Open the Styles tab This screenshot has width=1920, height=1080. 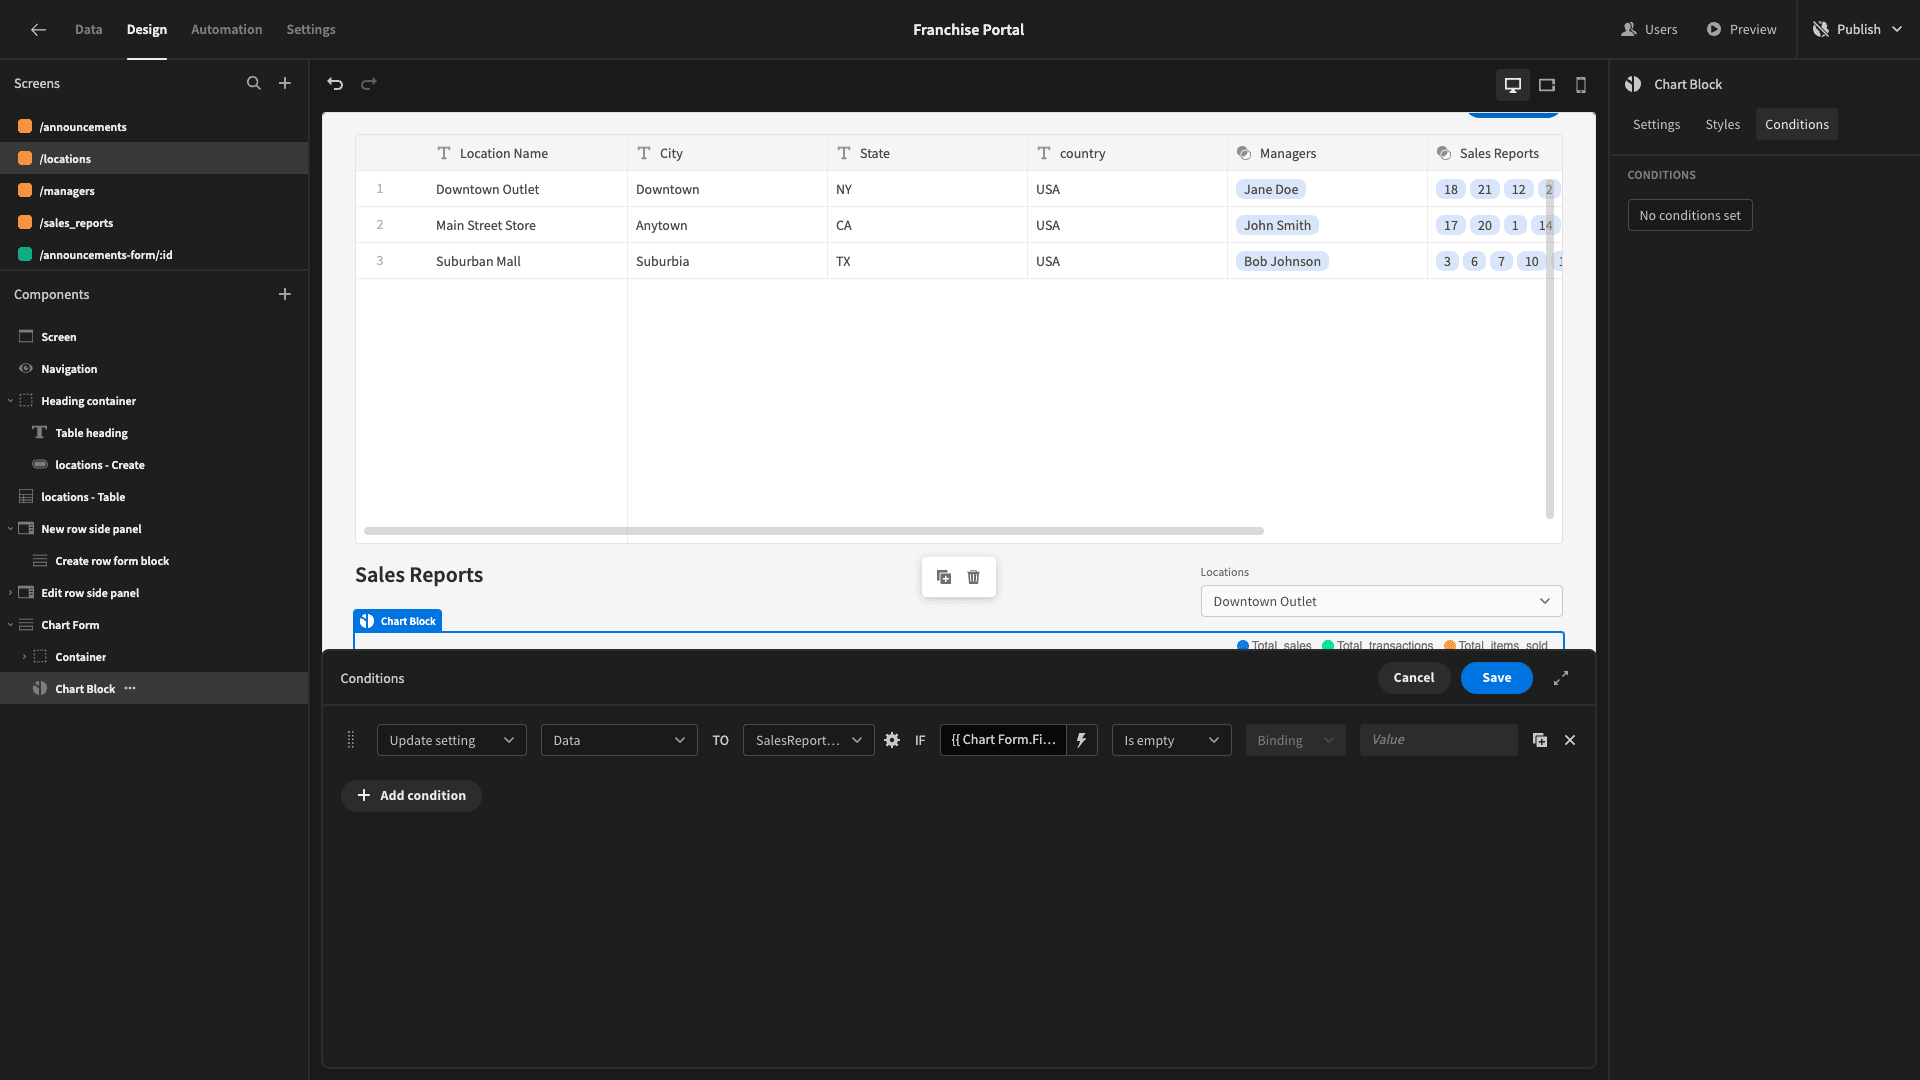coord(1722,125)
